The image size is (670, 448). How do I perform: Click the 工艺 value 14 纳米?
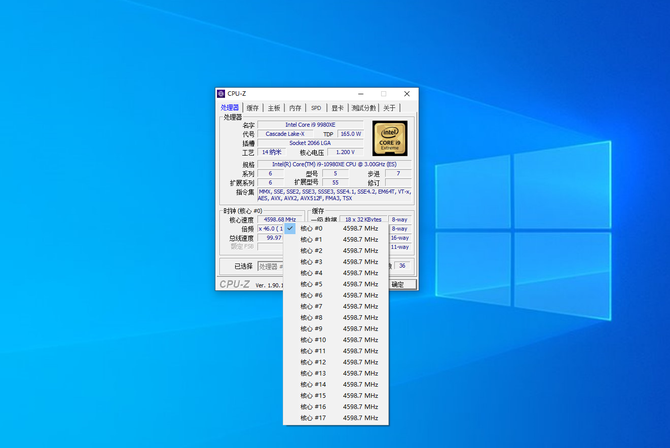click(x=272, y=152)
